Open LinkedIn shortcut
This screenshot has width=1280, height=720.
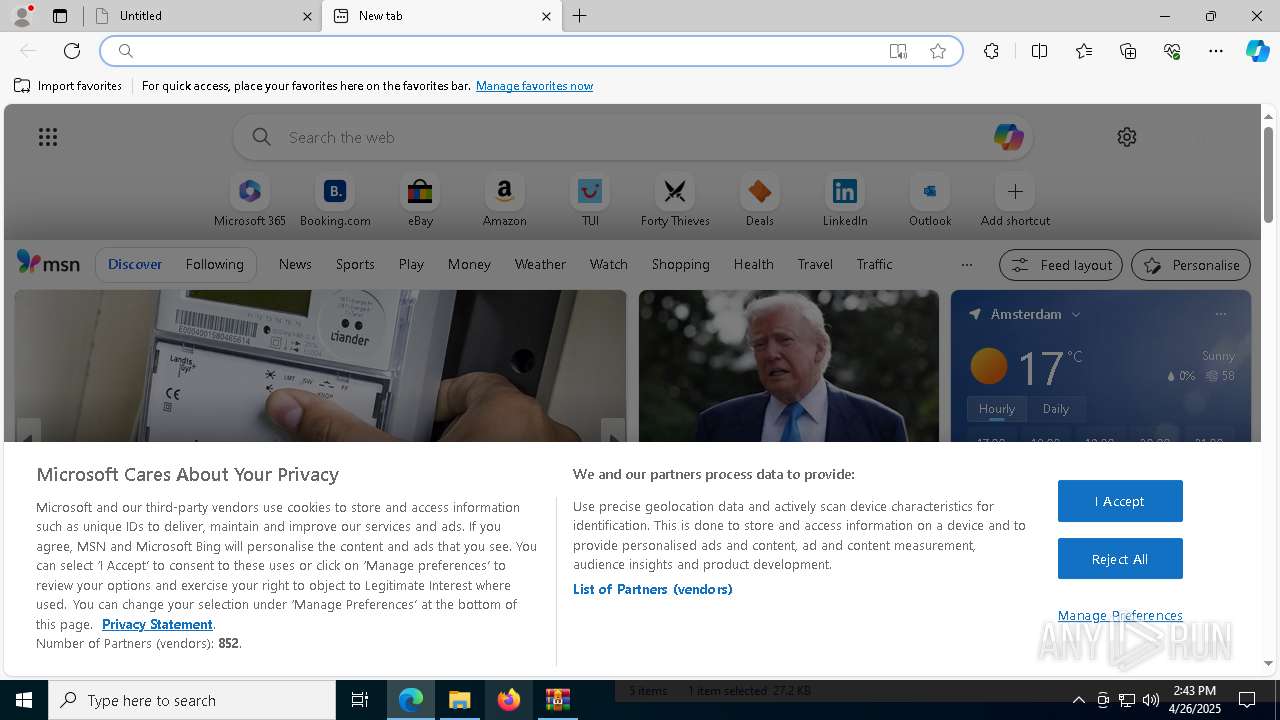pos(845,201)
